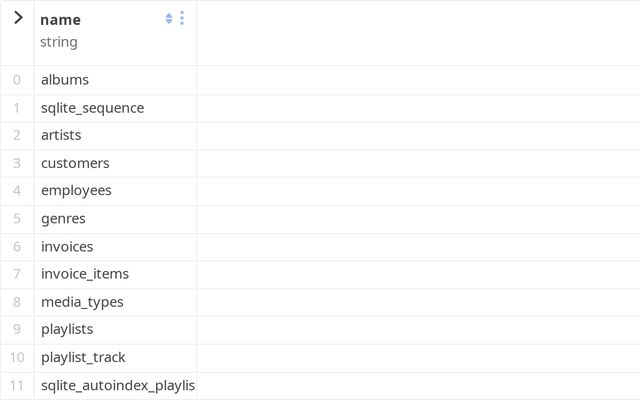This screenshot has height=400, width=640.
Task: Click the playlist_track cell
Action: 83,357
